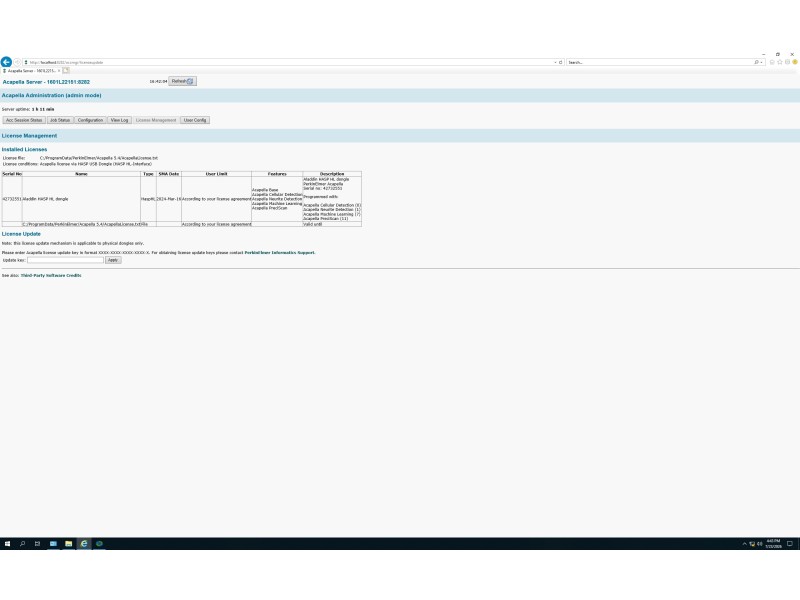Open PerkinElmer Informatics Support link
Screen dimensions: 800x600
[279, 253]
